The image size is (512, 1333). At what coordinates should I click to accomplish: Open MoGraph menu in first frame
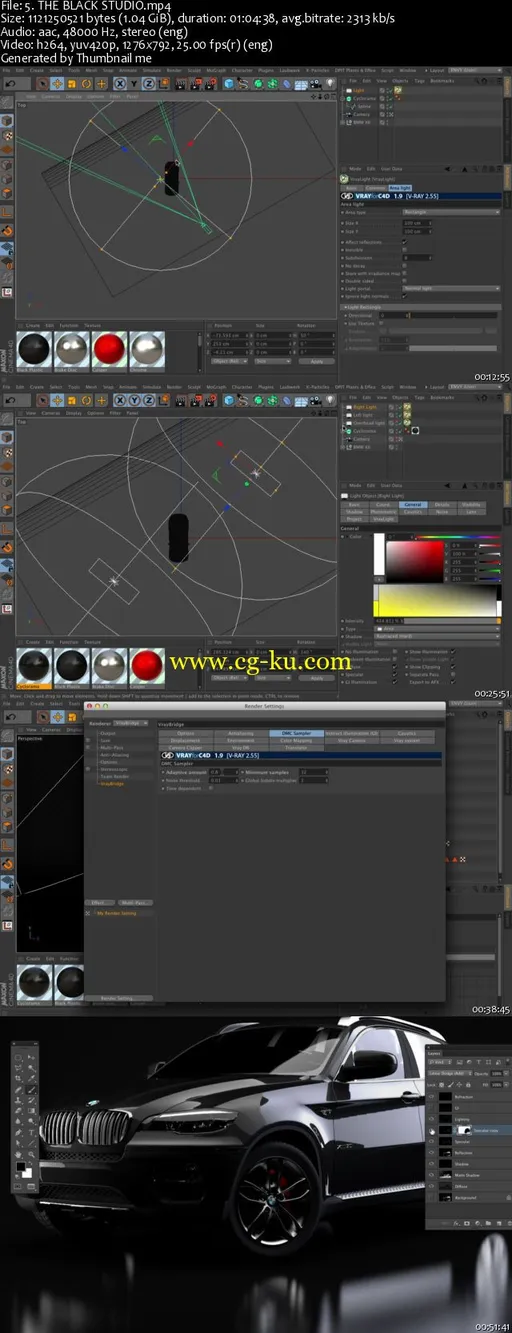pos(217,70)
